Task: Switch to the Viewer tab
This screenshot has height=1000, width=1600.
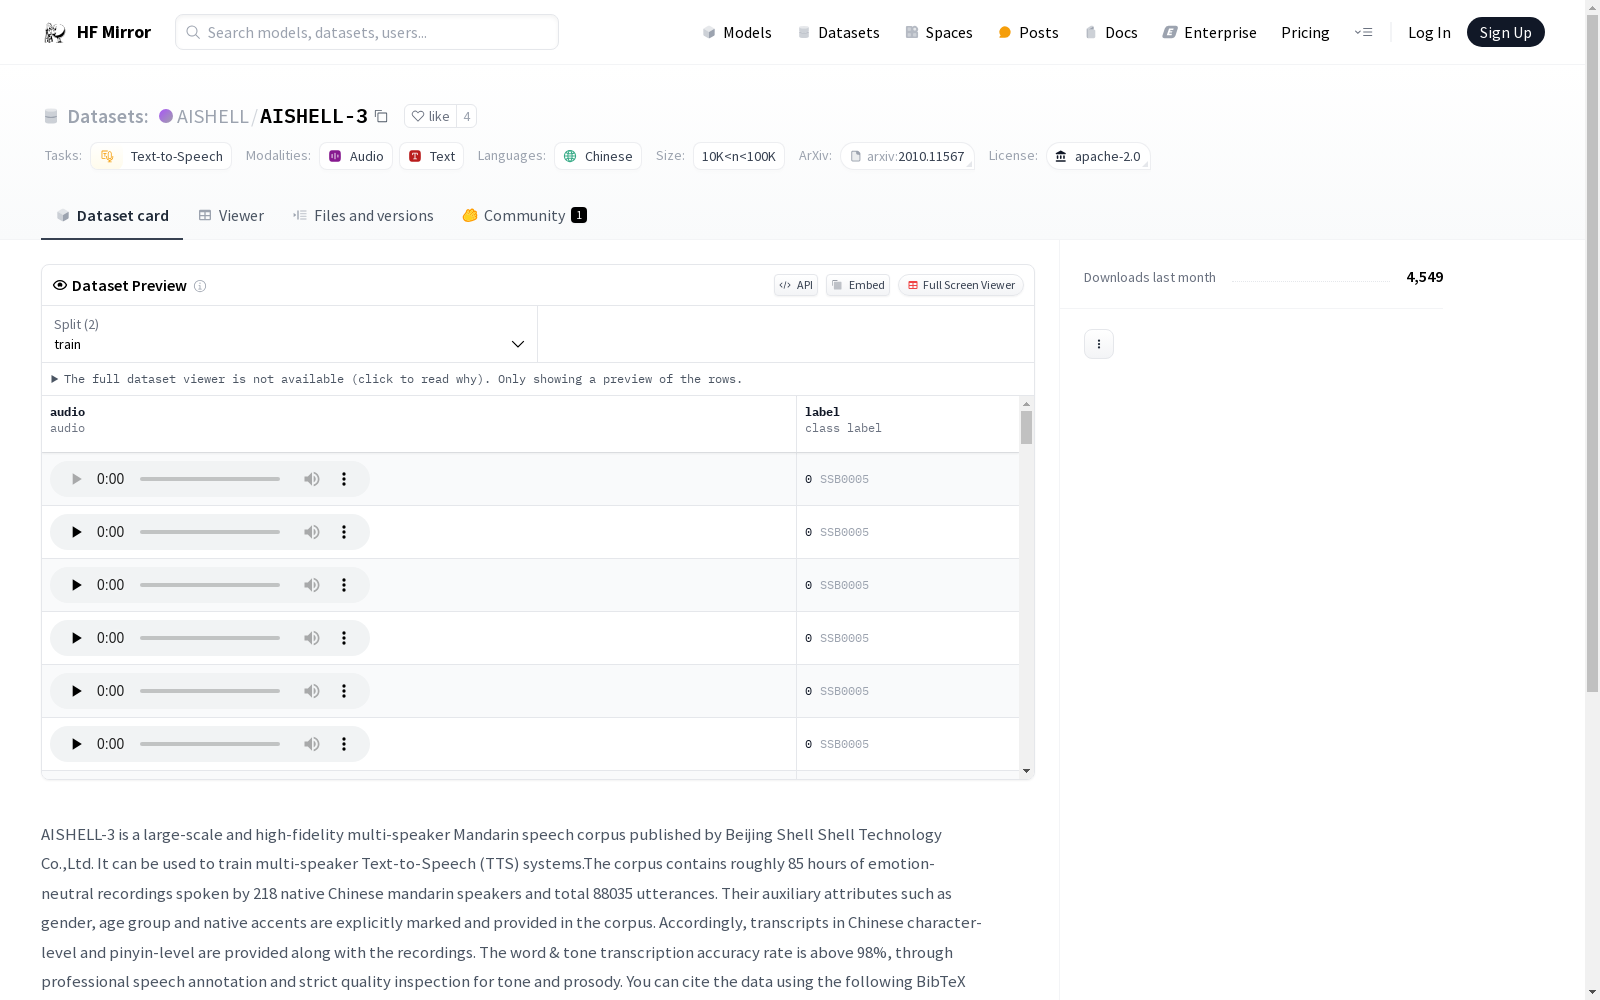Action: click(x=231, y=216)
